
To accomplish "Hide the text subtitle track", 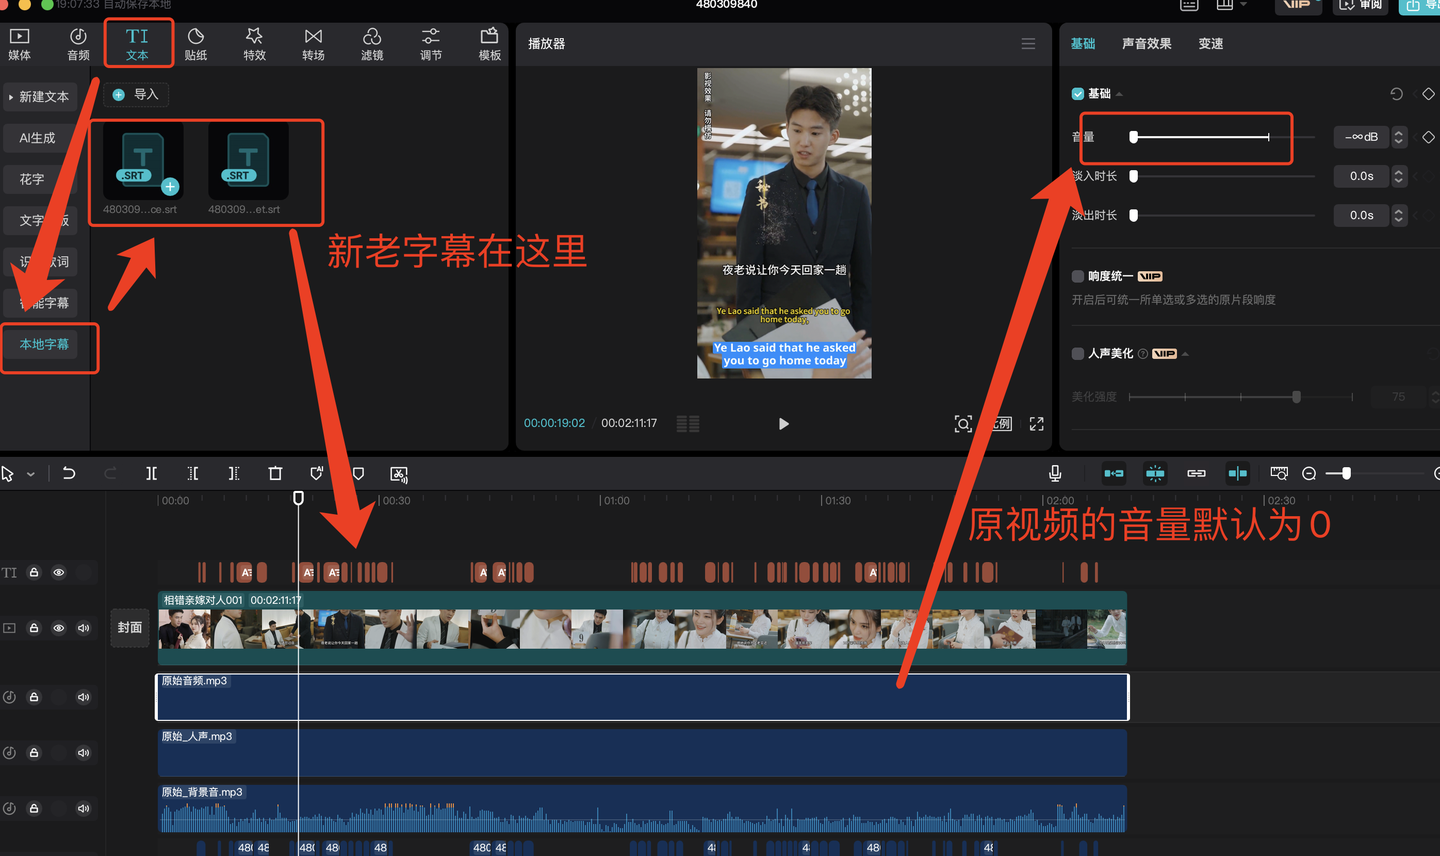I will pyautogui.click(x=59, y=572).
